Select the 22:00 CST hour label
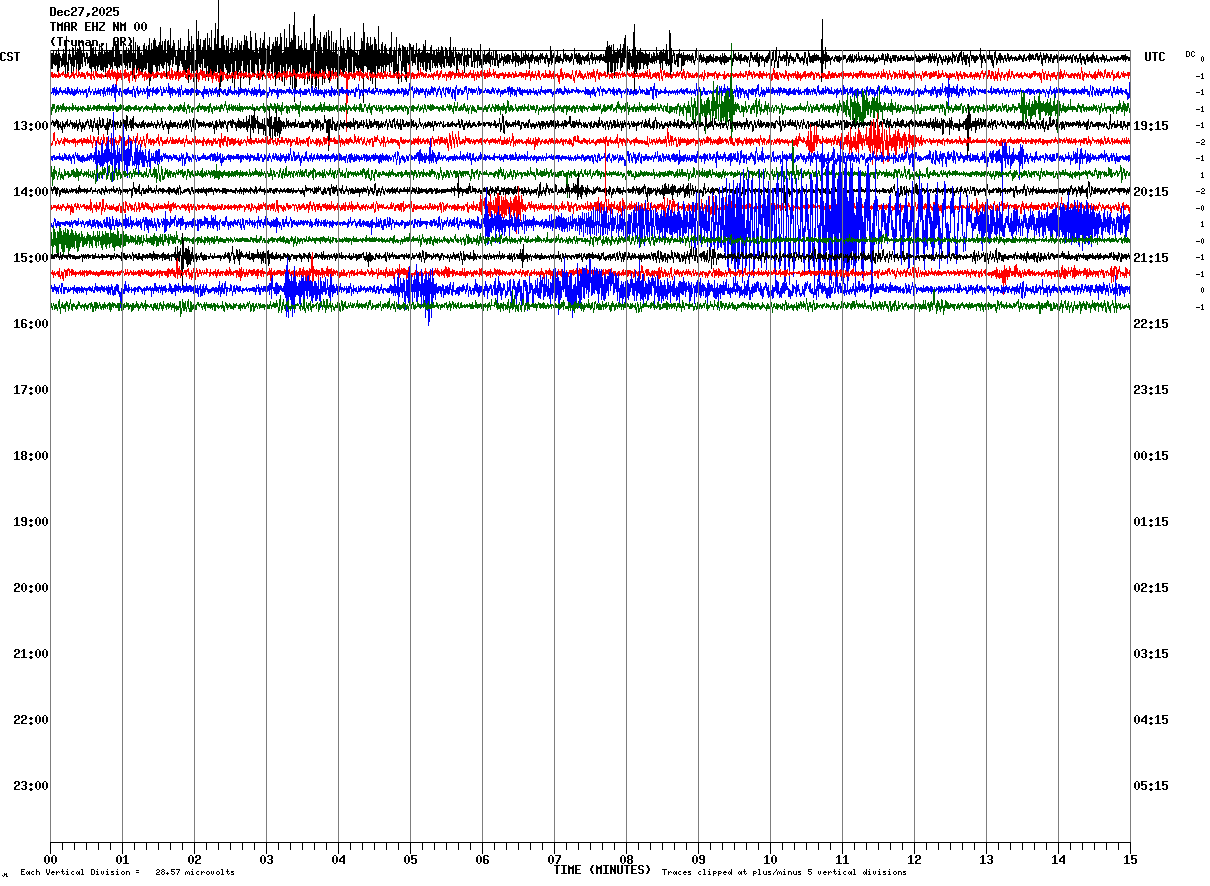The height and width of the screenshot is (886, 1210). tap(31, 720)
